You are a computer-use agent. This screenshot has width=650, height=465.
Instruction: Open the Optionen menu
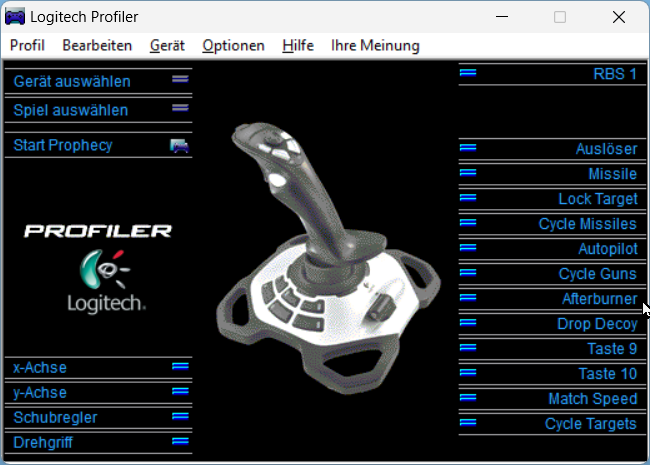click(233, 45)
